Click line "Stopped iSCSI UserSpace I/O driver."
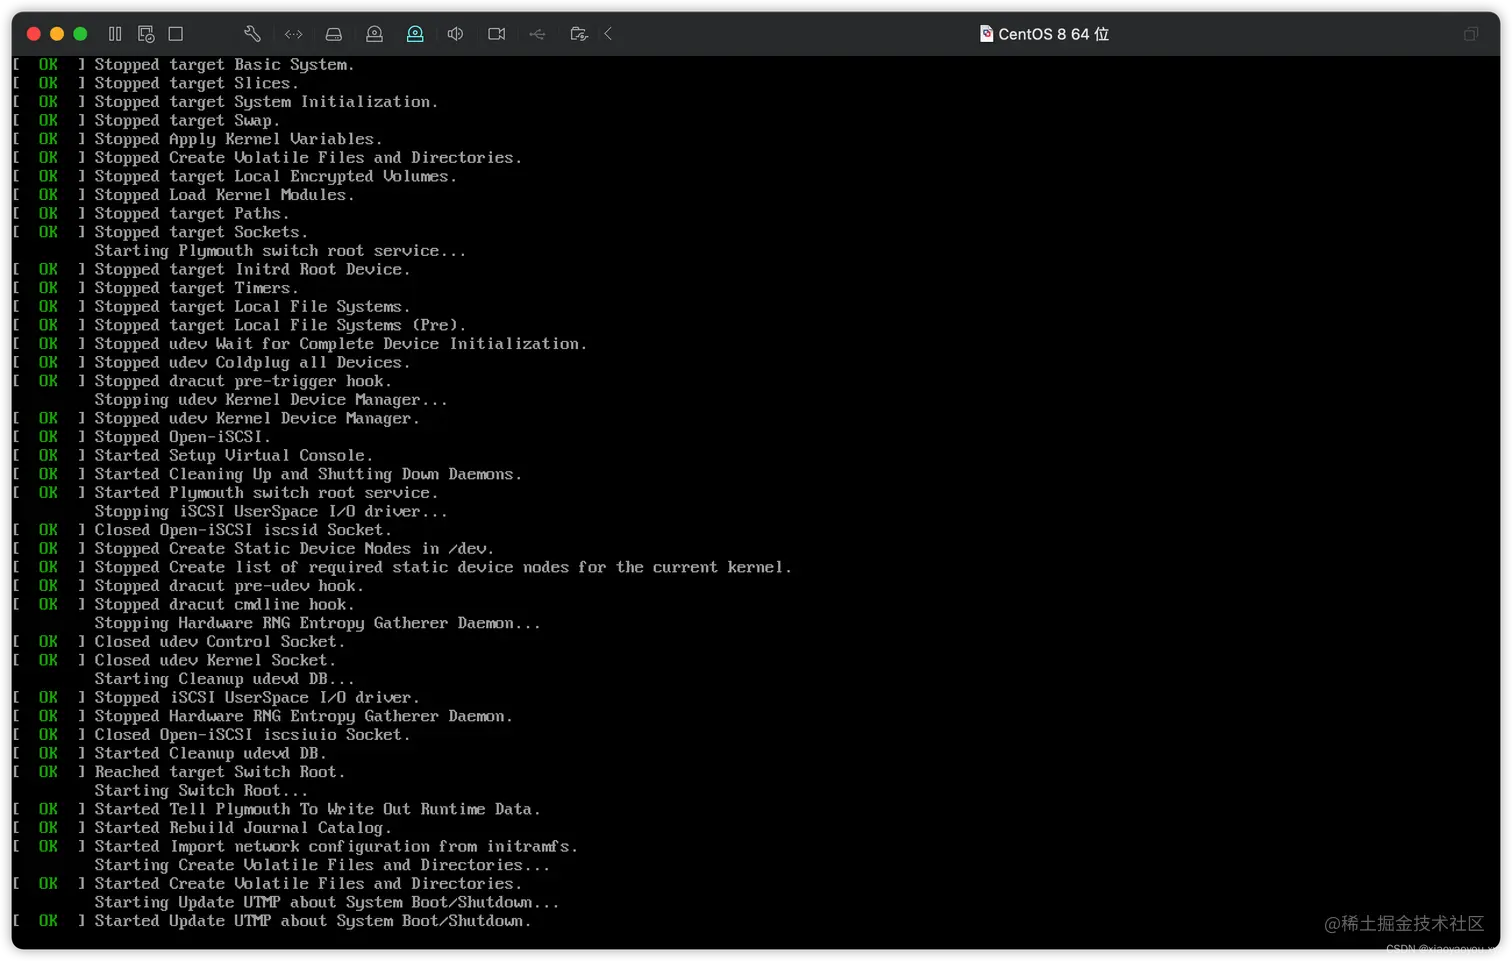 257,697
